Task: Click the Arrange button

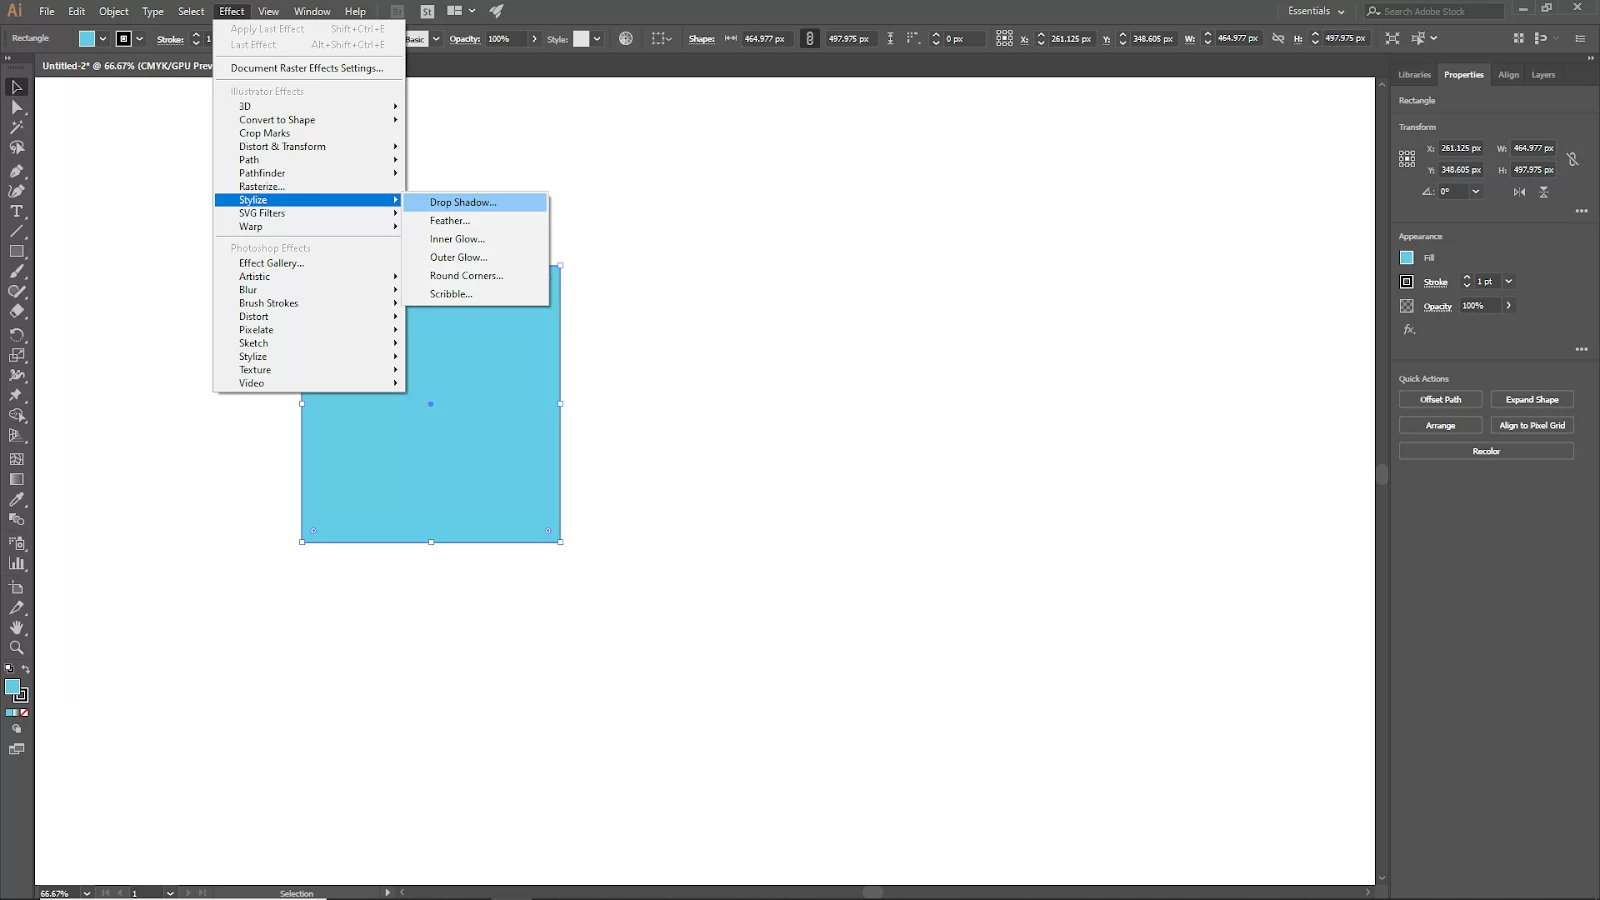Action: click(x=1440, y=425)
